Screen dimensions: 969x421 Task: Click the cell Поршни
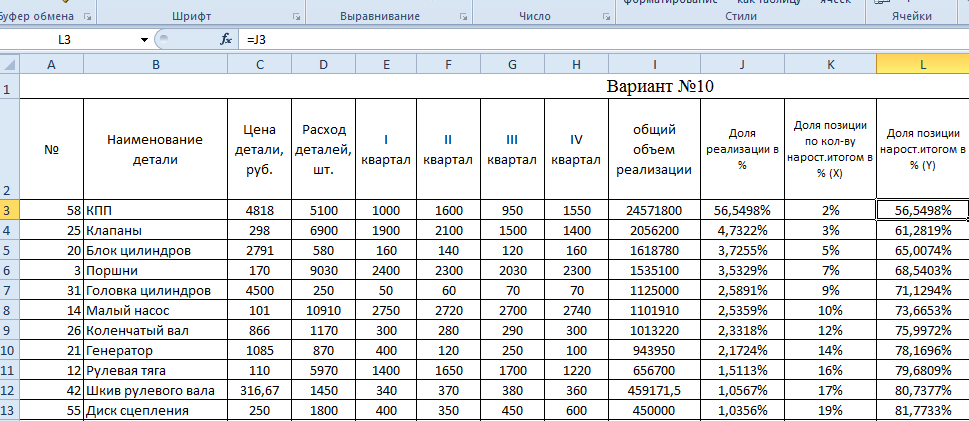click(x=155, y=271)
